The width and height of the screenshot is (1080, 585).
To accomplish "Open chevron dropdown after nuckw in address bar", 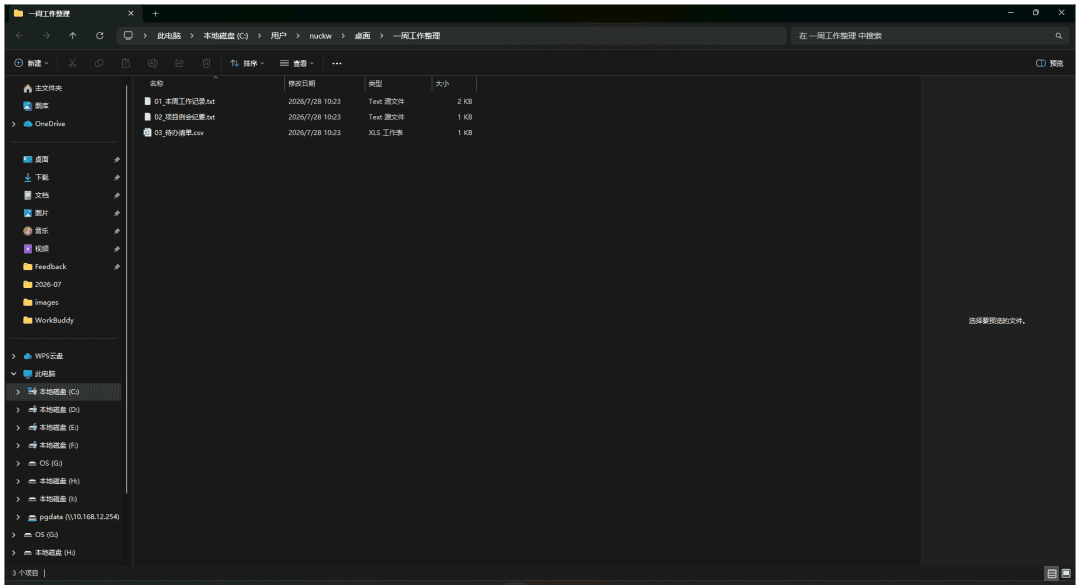I will coord(343,36).
